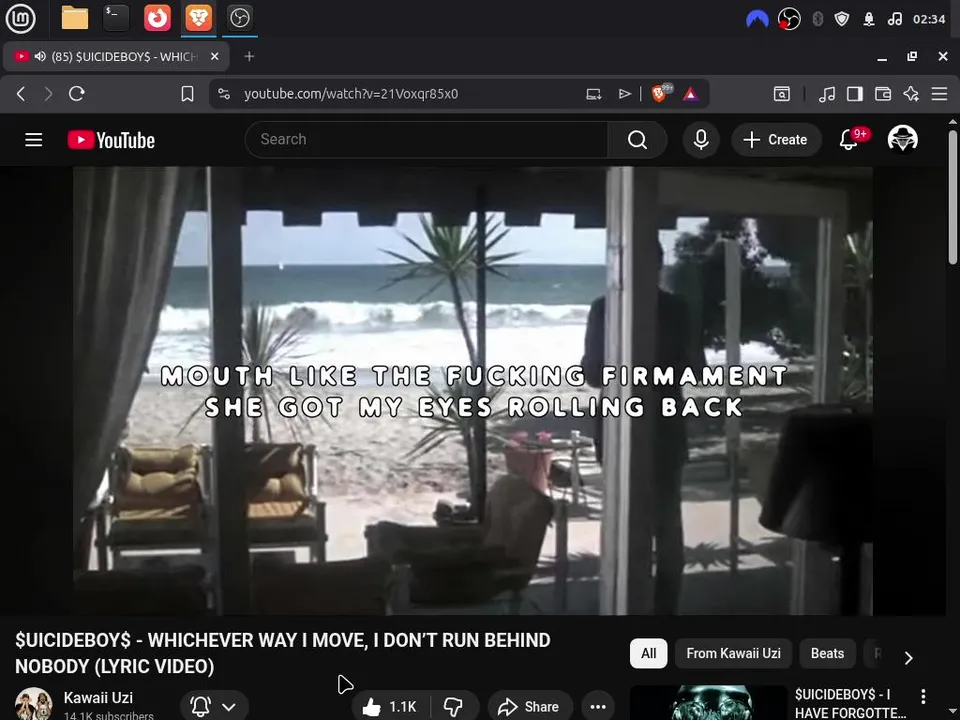Select the $UICIDEBOY$ YouTube browser tab
Screen dimensions: 960x720
[x=116, y=56]
